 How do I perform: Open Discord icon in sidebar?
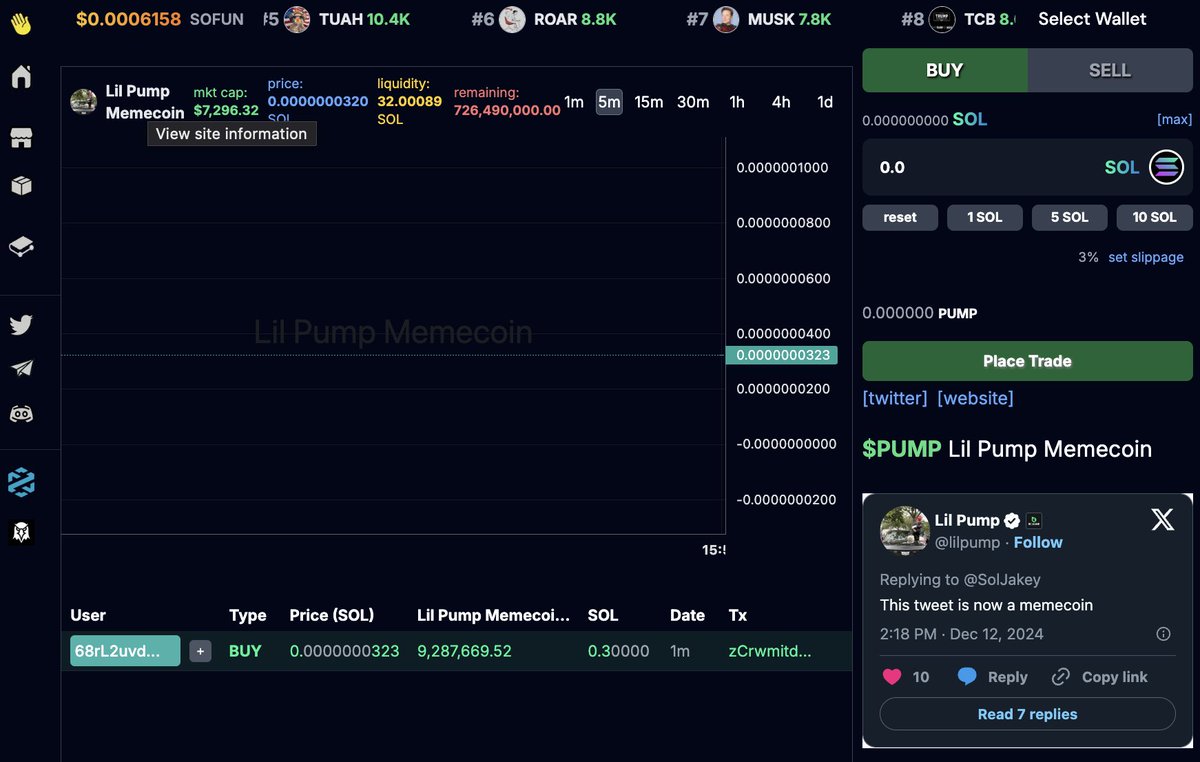21,413
